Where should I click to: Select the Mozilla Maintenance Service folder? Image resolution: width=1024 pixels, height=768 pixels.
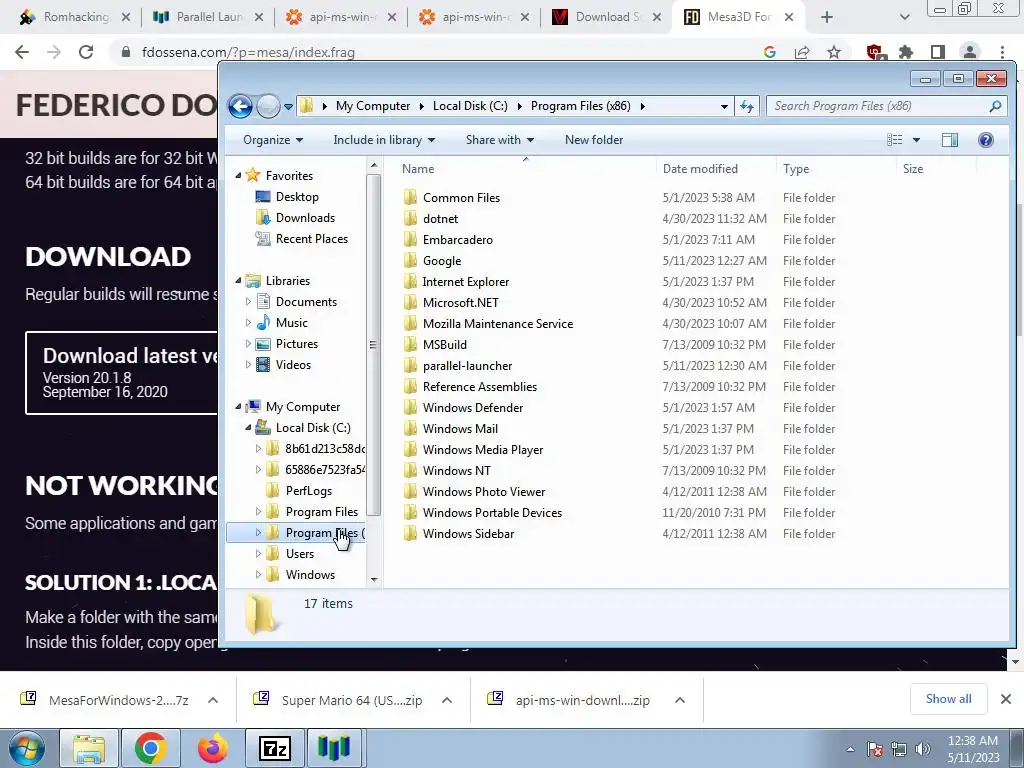pos(498,324)
